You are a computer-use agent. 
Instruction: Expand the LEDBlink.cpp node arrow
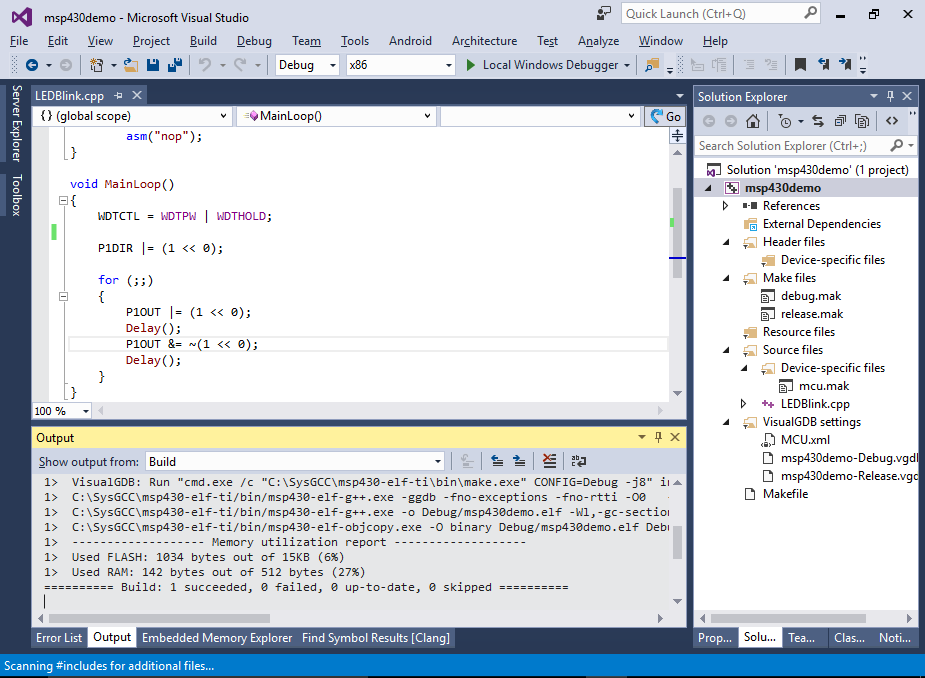(x=743, y=404)
